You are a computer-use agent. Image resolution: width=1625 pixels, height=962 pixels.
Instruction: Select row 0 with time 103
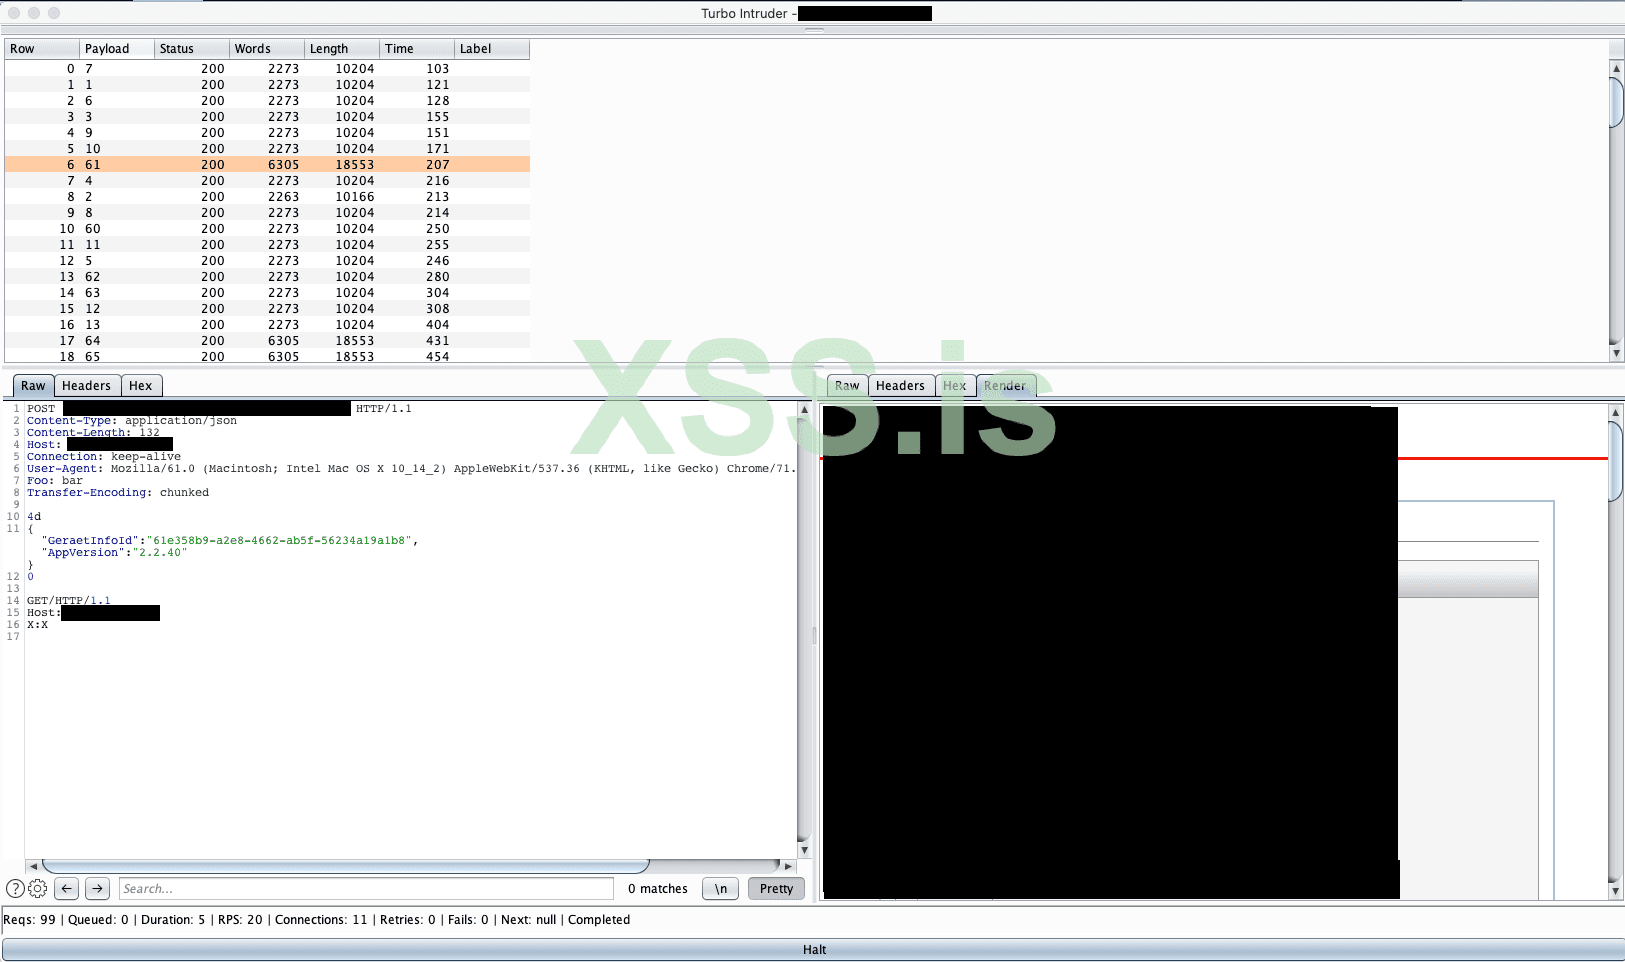tap(267, 69)
